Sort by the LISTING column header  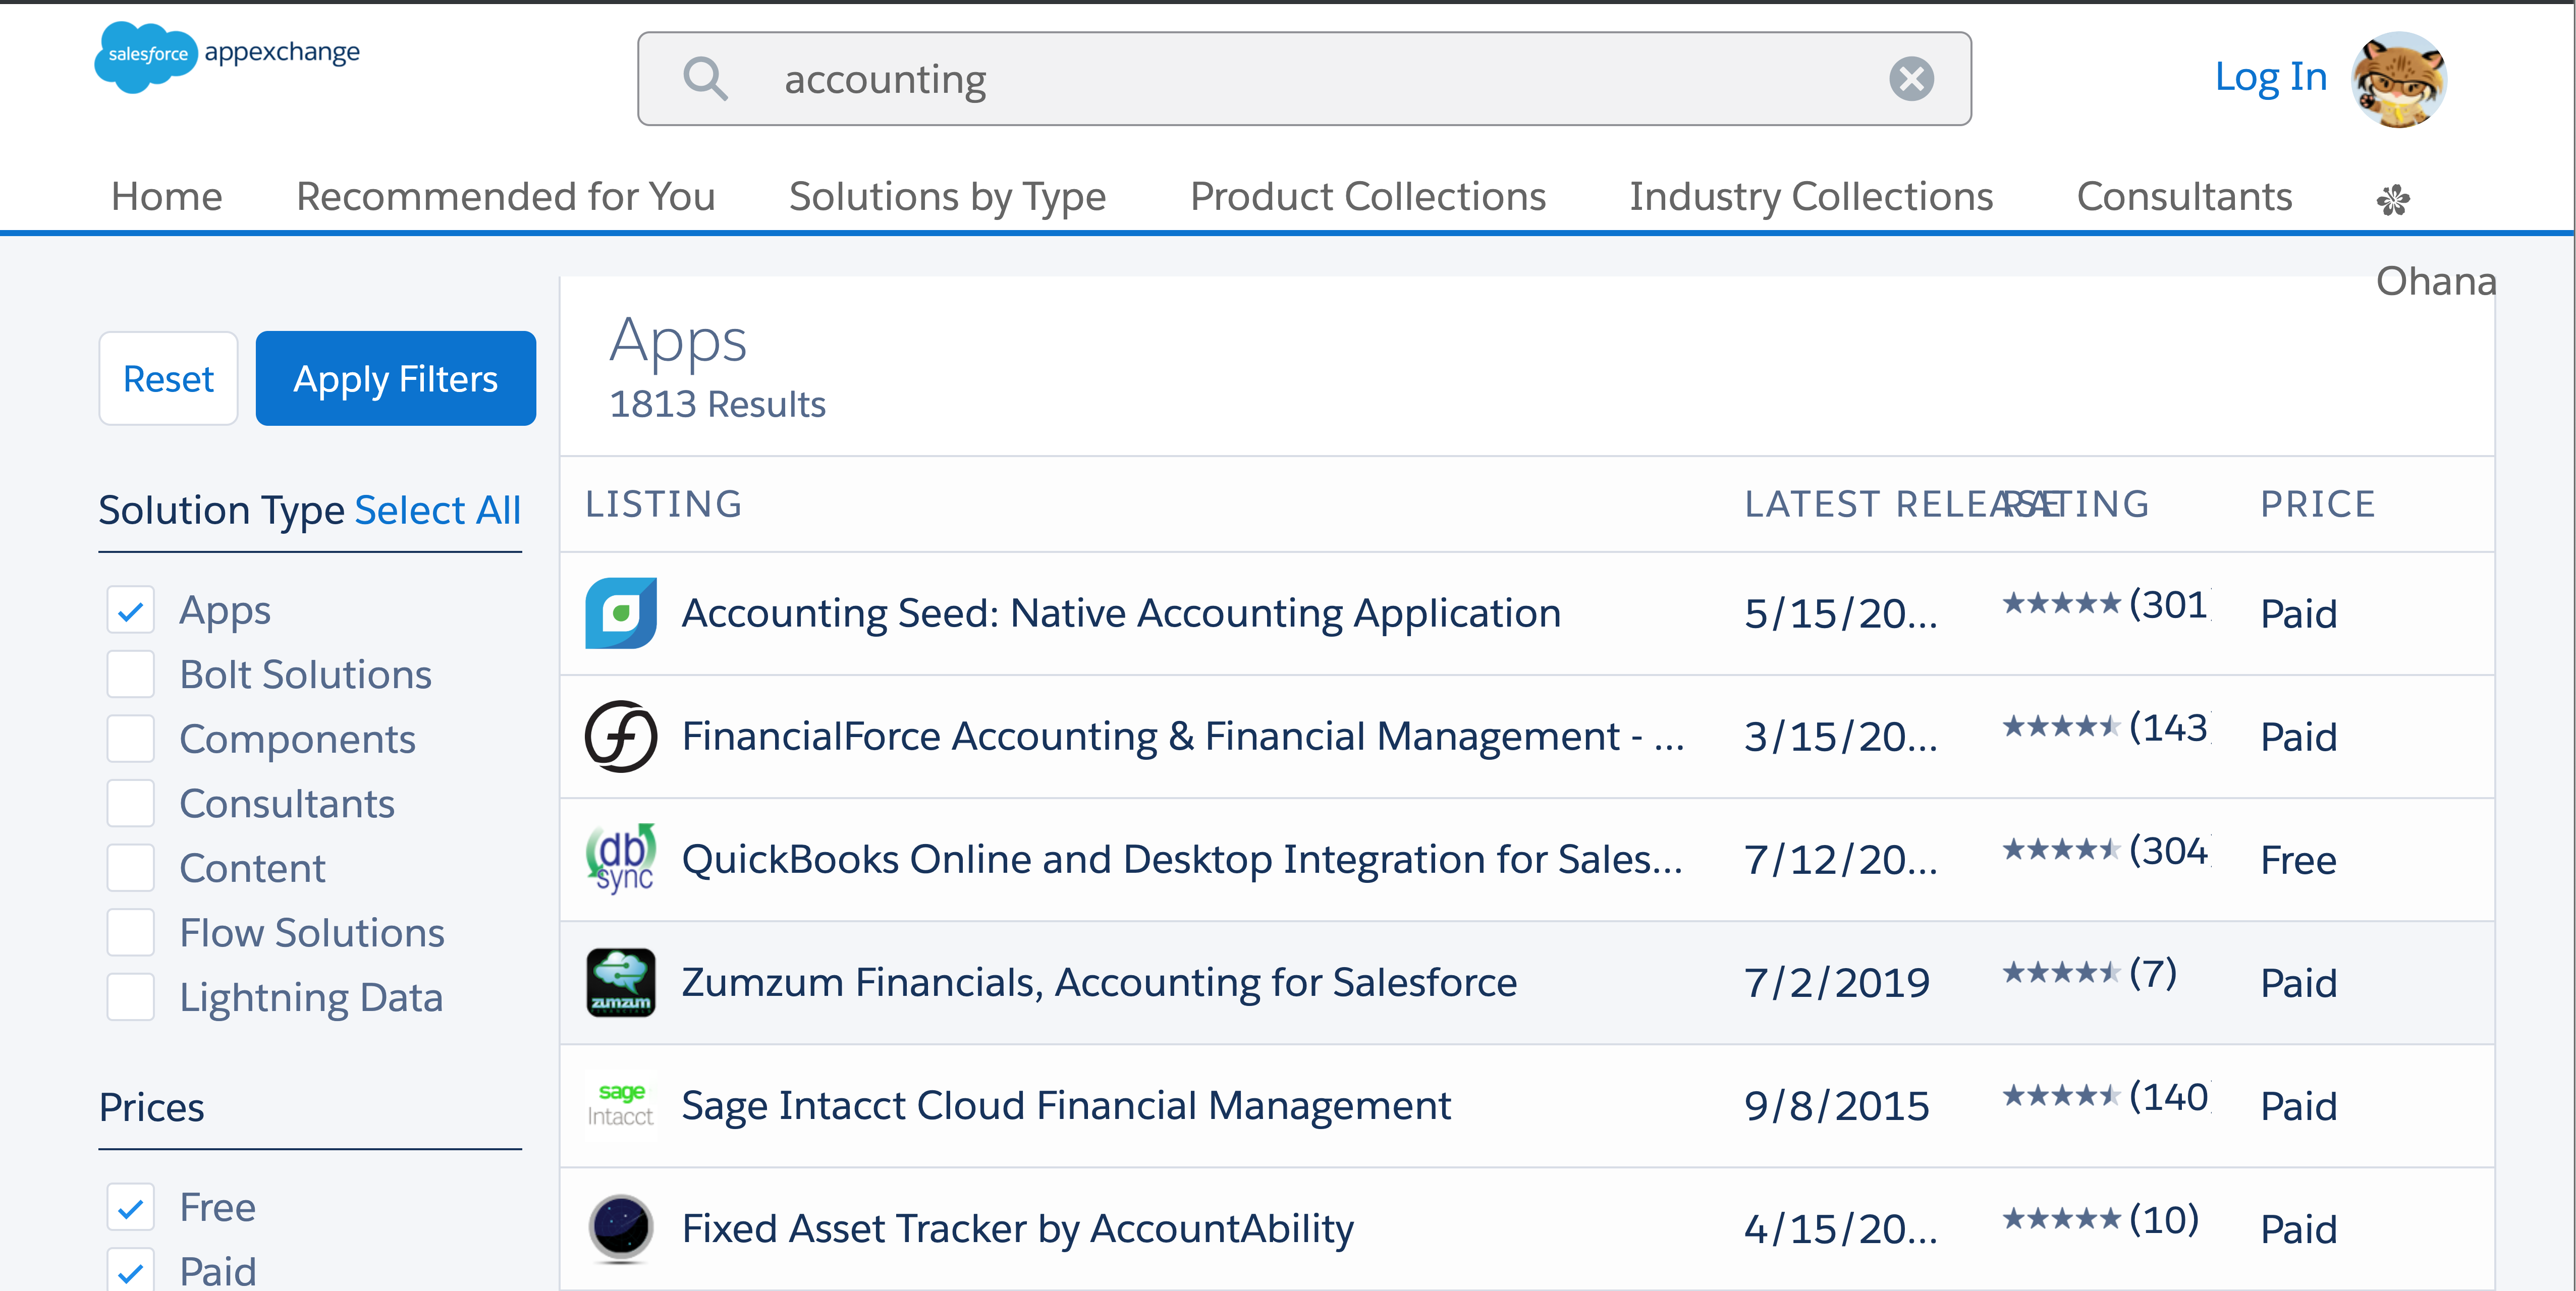click(664, 504)
